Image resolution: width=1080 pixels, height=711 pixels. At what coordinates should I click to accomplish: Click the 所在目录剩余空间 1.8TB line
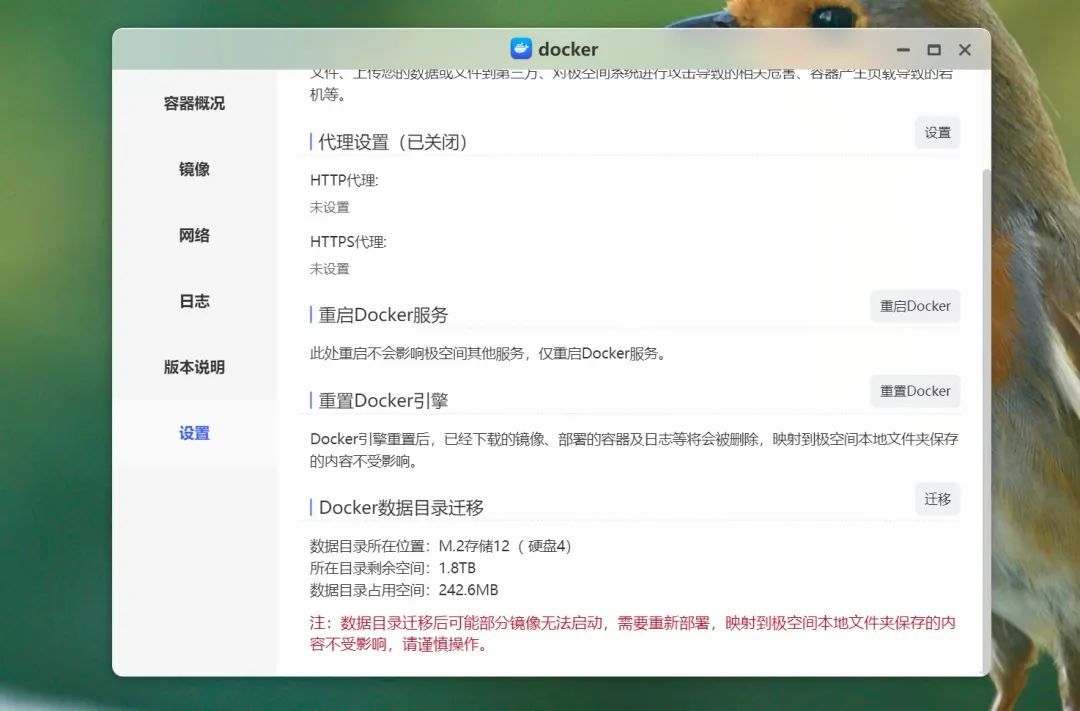pyautogui.click(x=393, y=568)
